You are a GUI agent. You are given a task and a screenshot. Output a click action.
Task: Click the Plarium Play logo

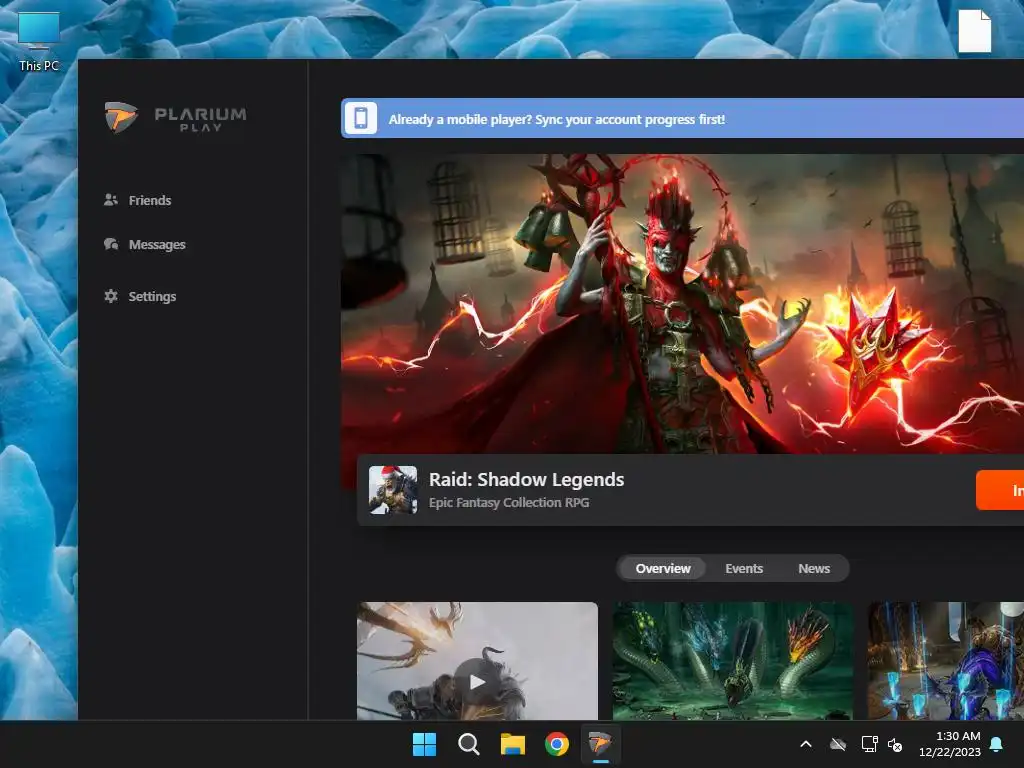[x=176, y=118]
